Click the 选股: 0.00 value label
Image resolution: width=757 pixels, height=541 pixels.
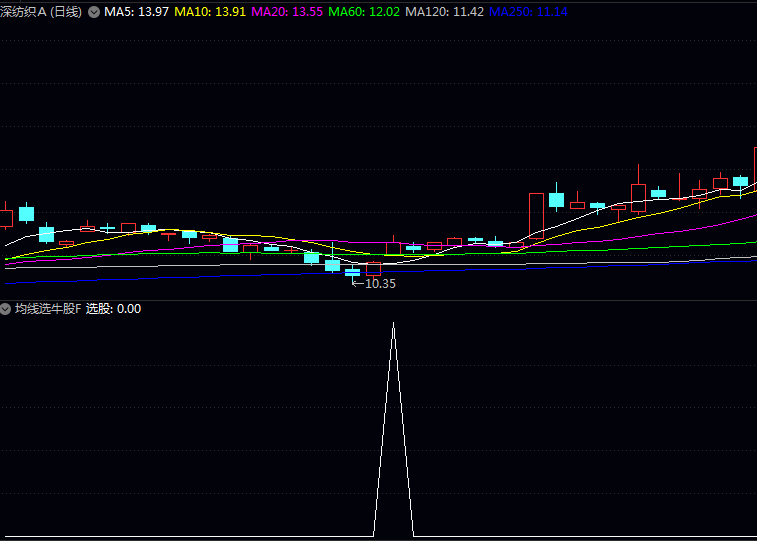tap(113, 309)
